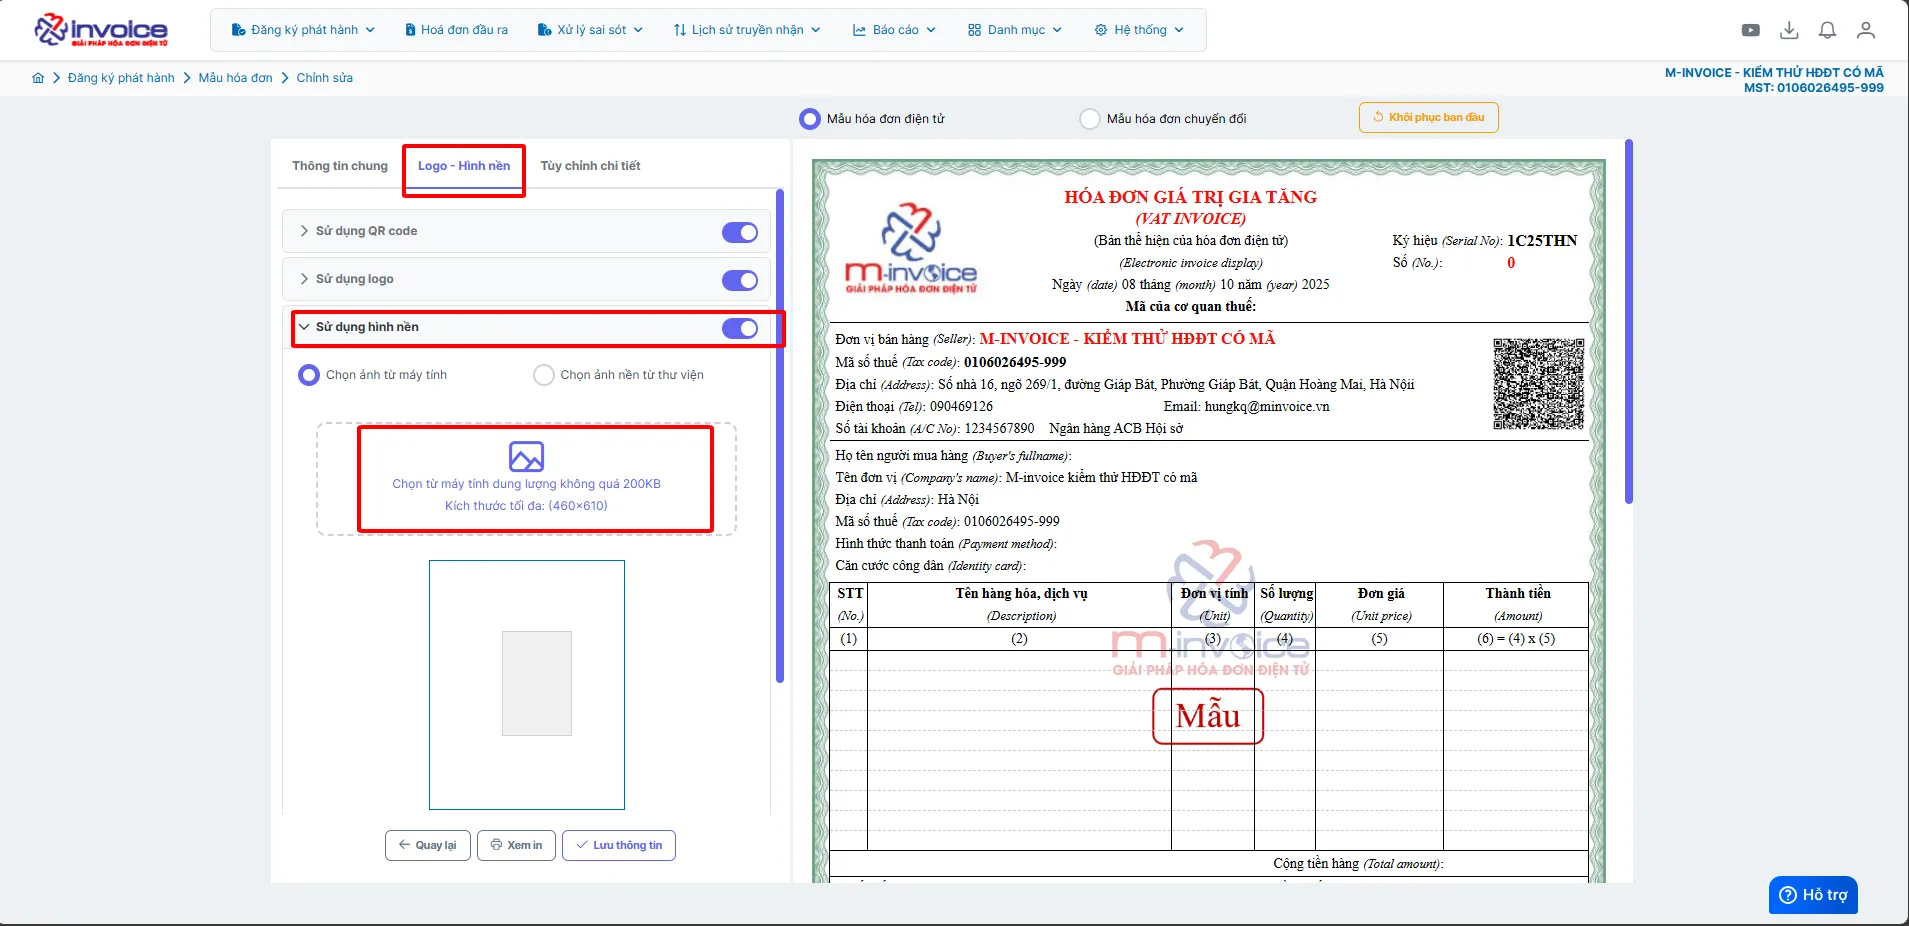Select 'Chọn ảnh nền từ thư viện' radio
Viewport: 1909px width, 926px height.
click(544, 375)
